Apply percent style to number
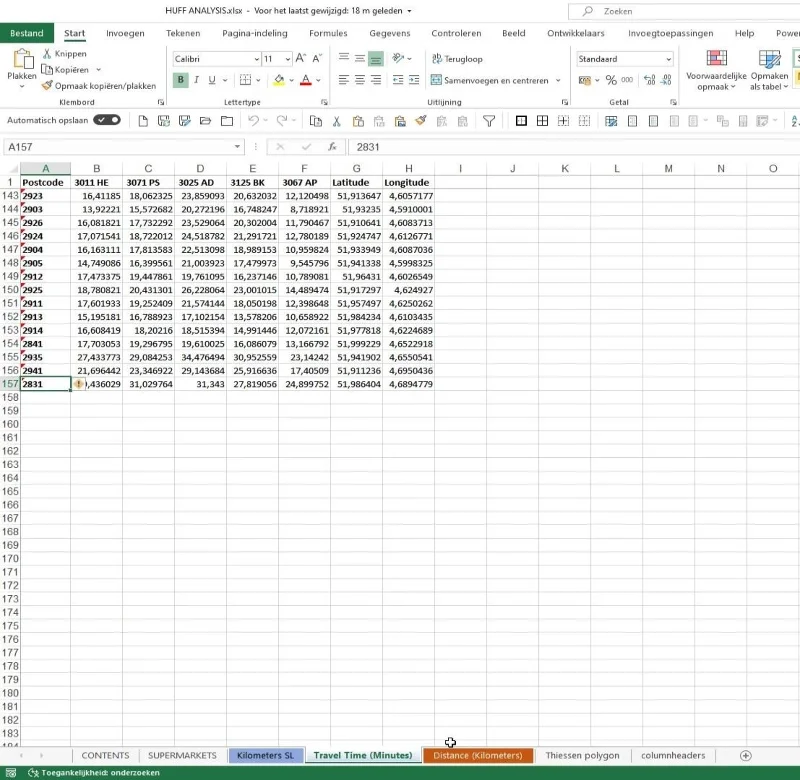The width and height of the screenshot is (800, 780). [x=611, y=80]
